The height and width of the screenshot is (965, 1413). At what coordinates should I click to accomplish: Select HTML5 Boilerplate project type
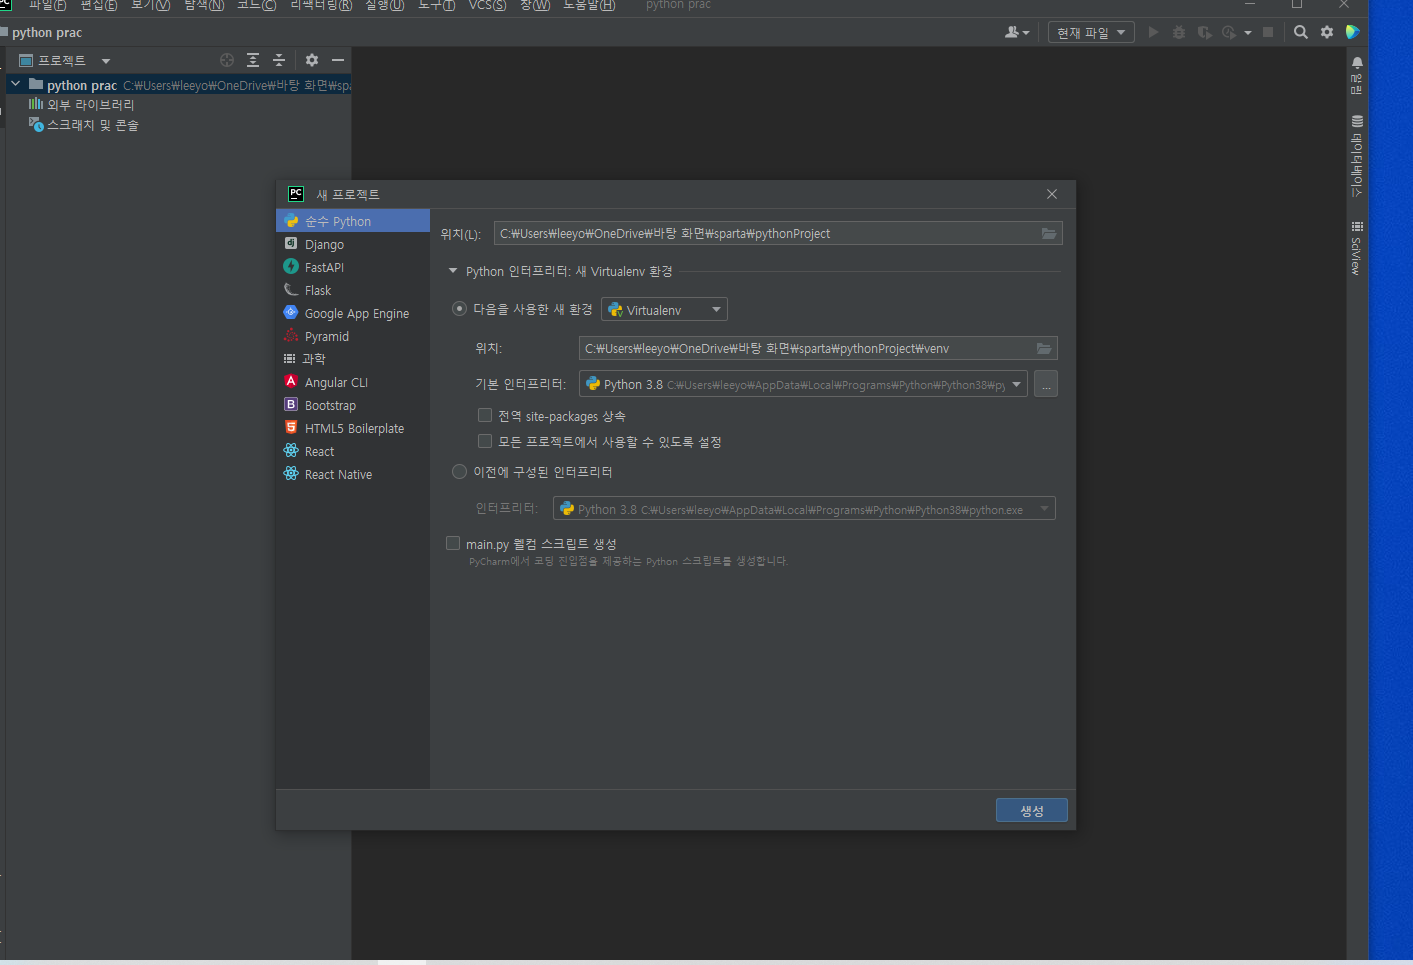pyautogui.click(x=352, y=428)
